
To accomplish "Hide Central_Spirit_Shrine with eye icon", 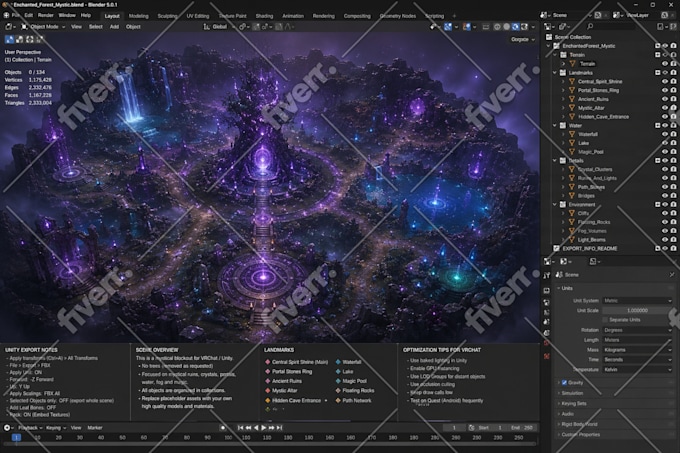I will pos(664,81).
